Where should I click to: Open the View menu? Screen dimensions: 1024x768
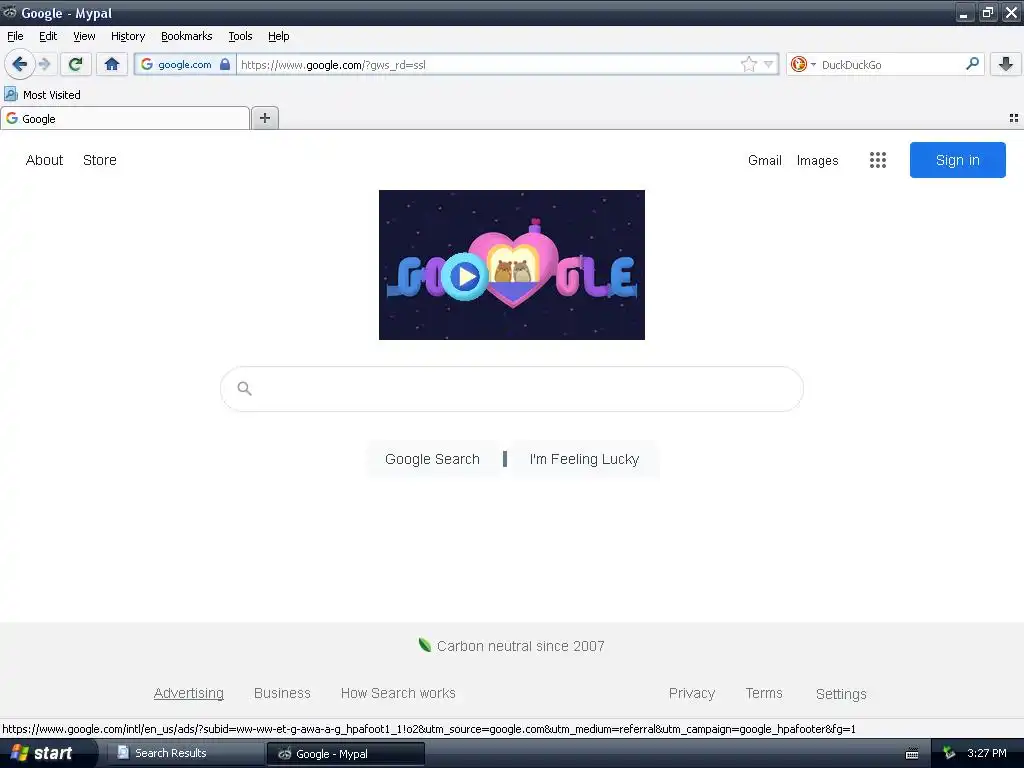tap(84, 36)
